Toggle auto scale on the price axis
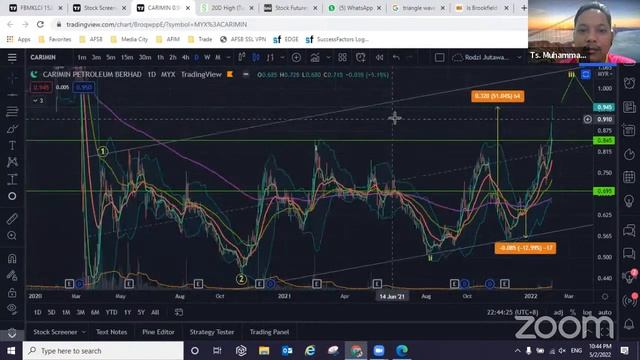This screenshot has height=360, width=640. click(x=605, y=312)
